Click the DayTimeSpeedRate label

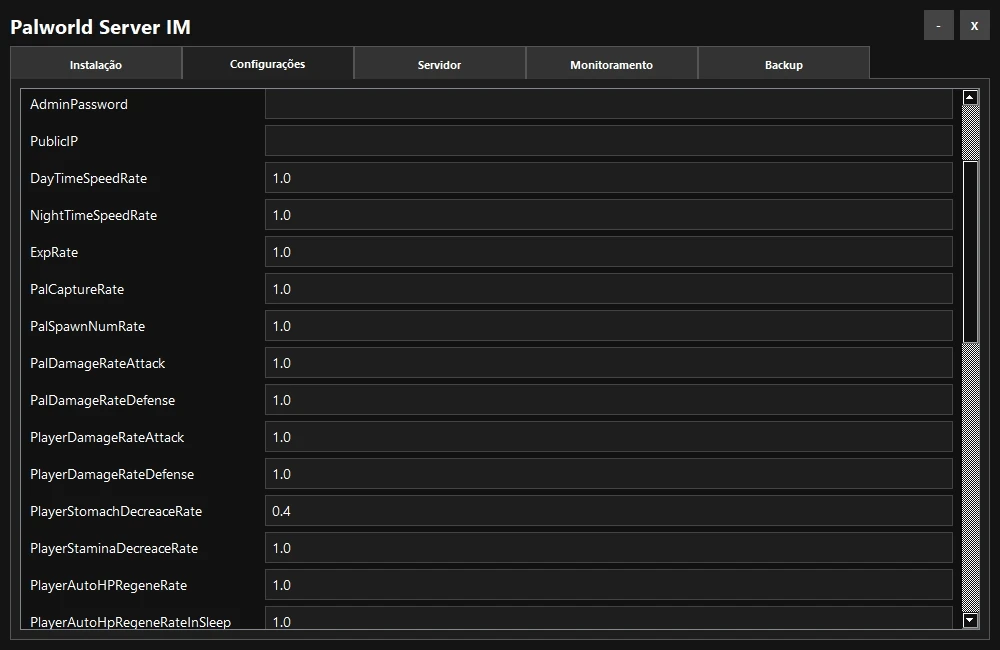pos(89,178)
